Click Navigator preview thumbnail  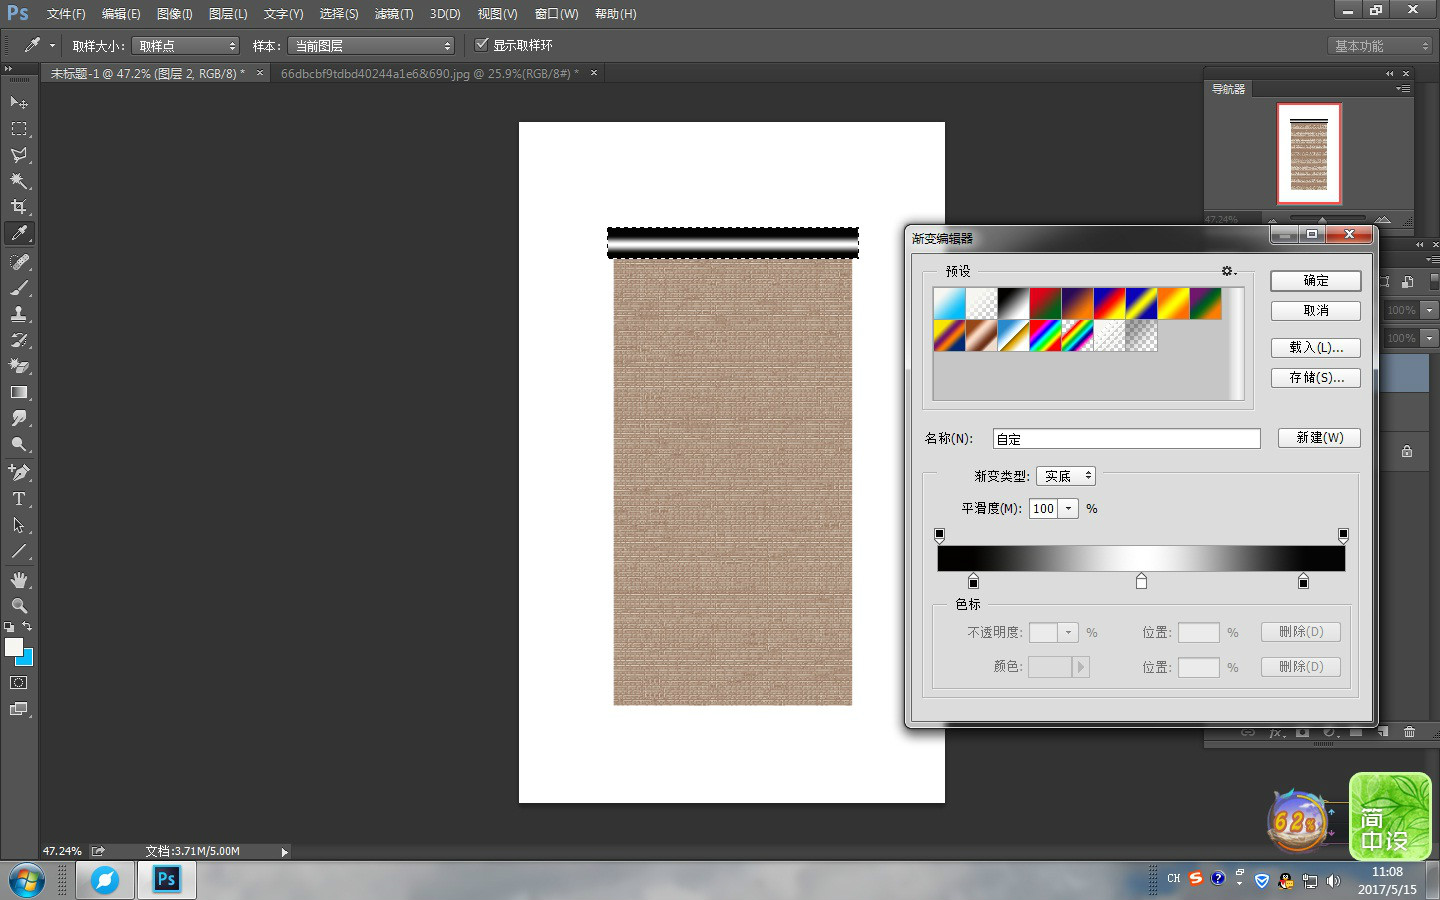point(1309,153)
